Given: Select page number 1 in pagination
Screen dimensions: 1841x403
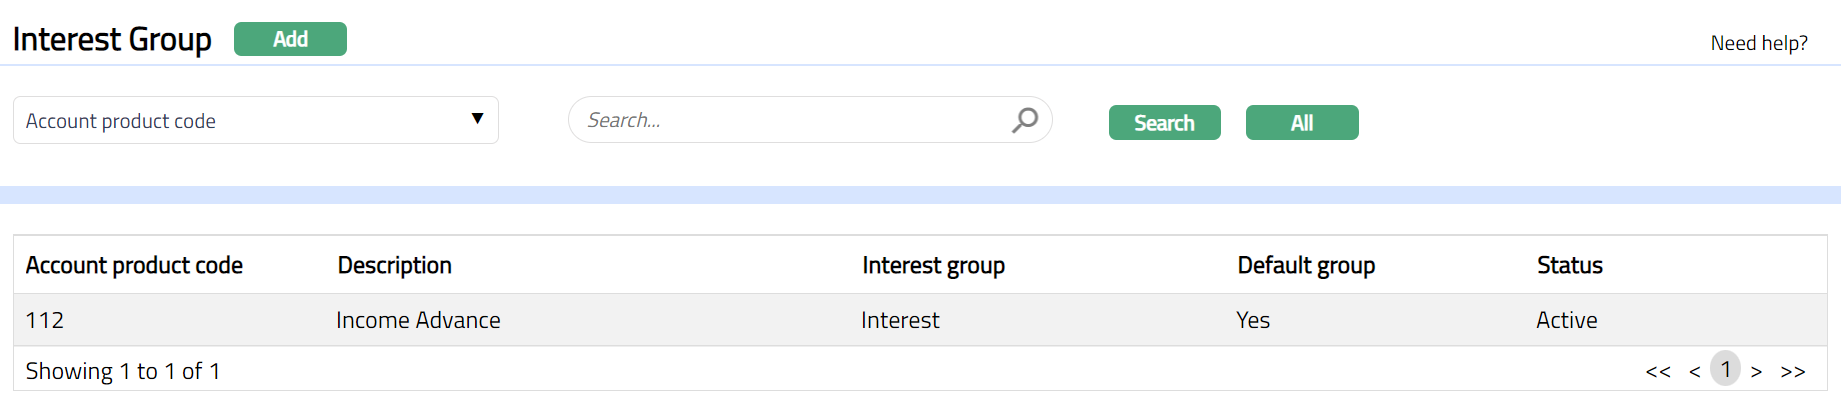Looking at the screenshot, I should coord(1725,369).
